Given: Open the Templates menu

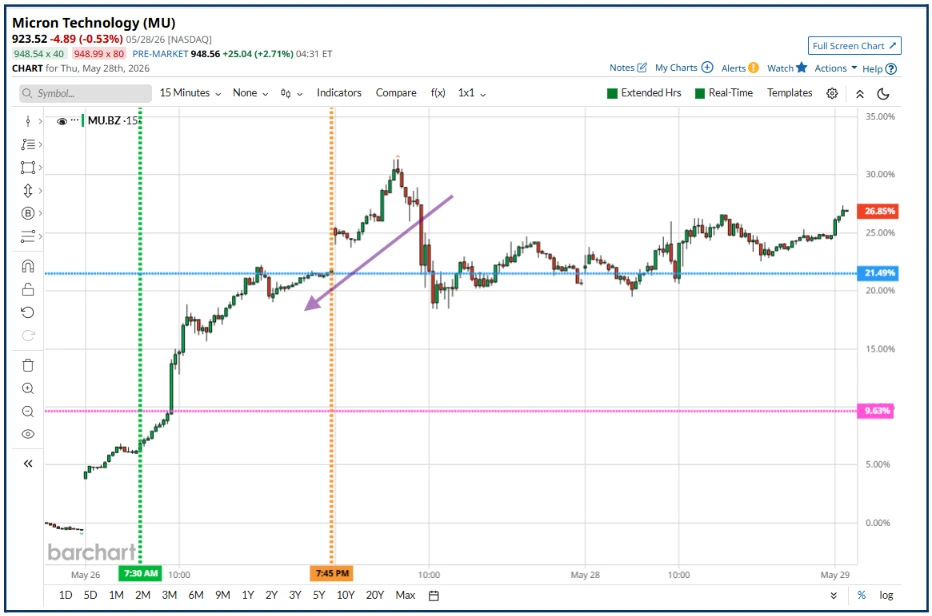Looking at the screenshot, I should (789, 93).
